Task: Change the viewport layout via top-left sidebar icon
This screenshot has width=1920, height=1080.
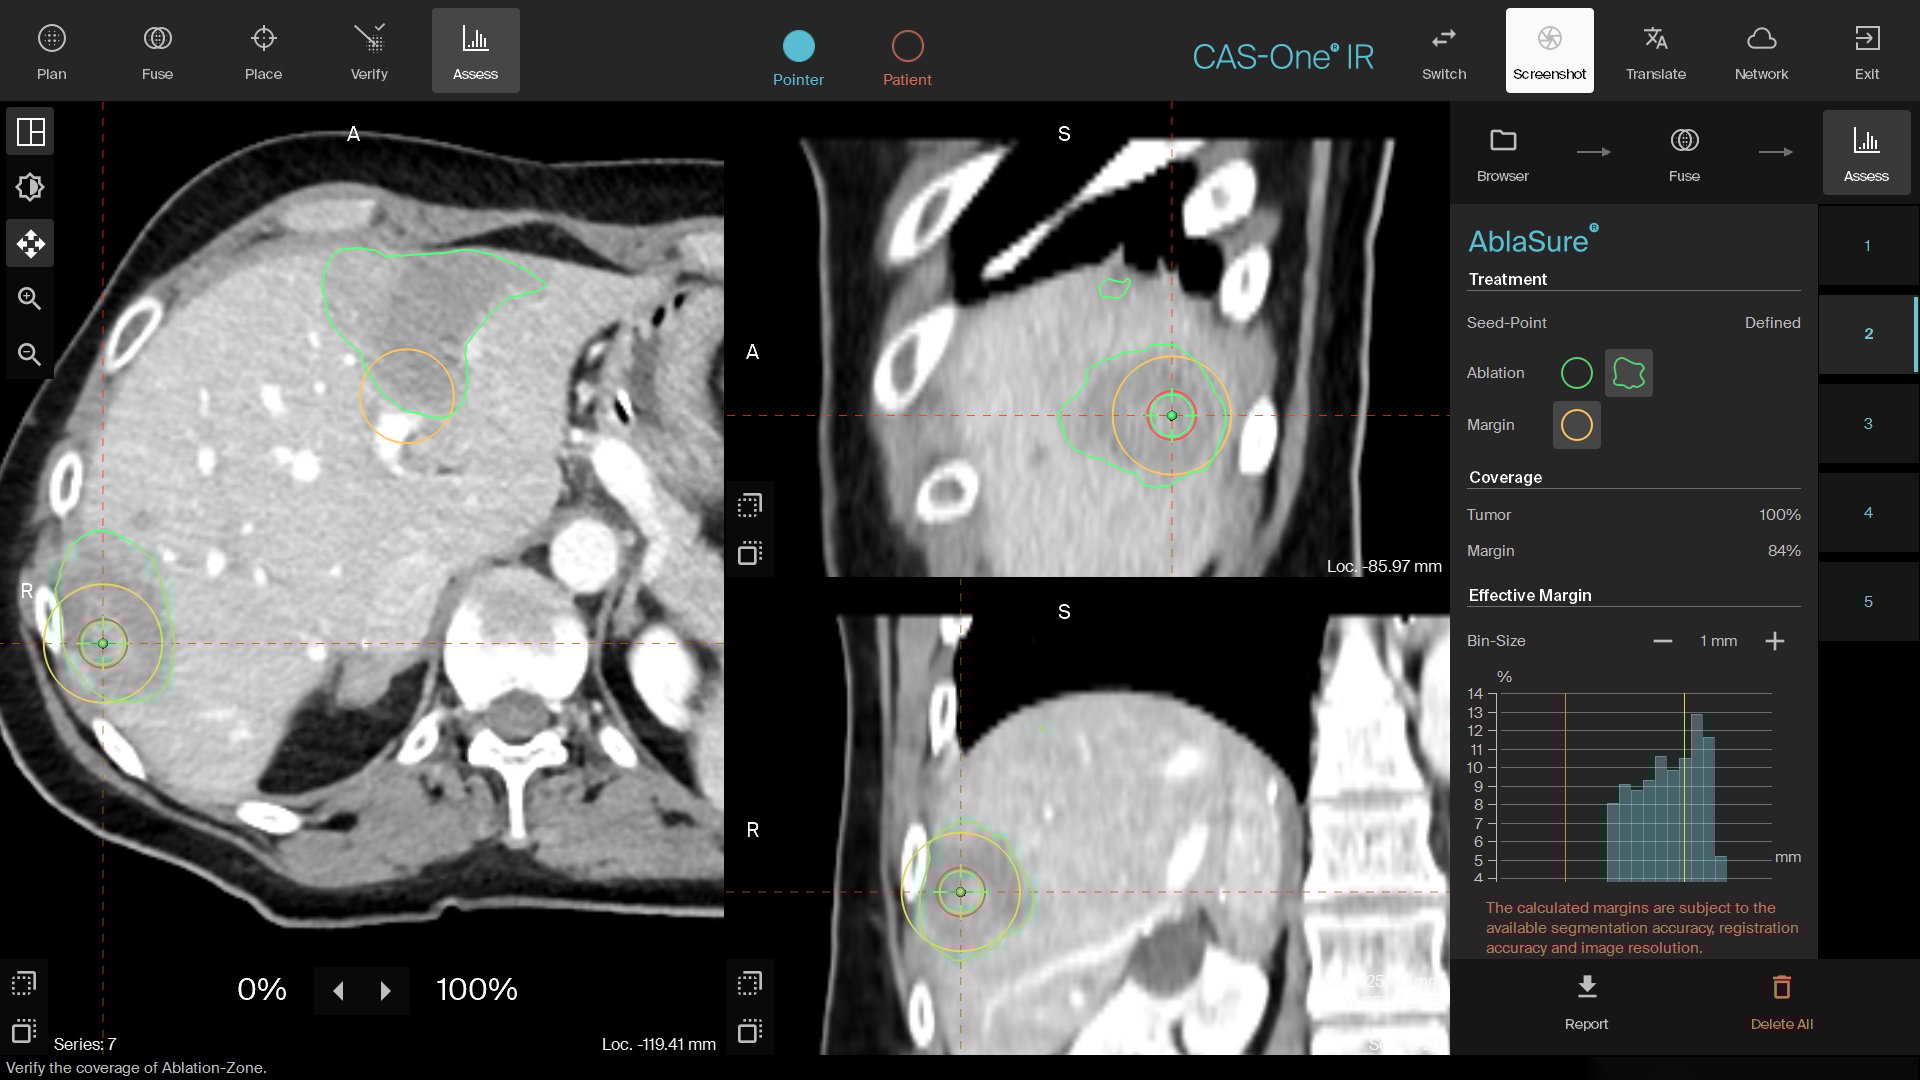Action: coord(30,131)
